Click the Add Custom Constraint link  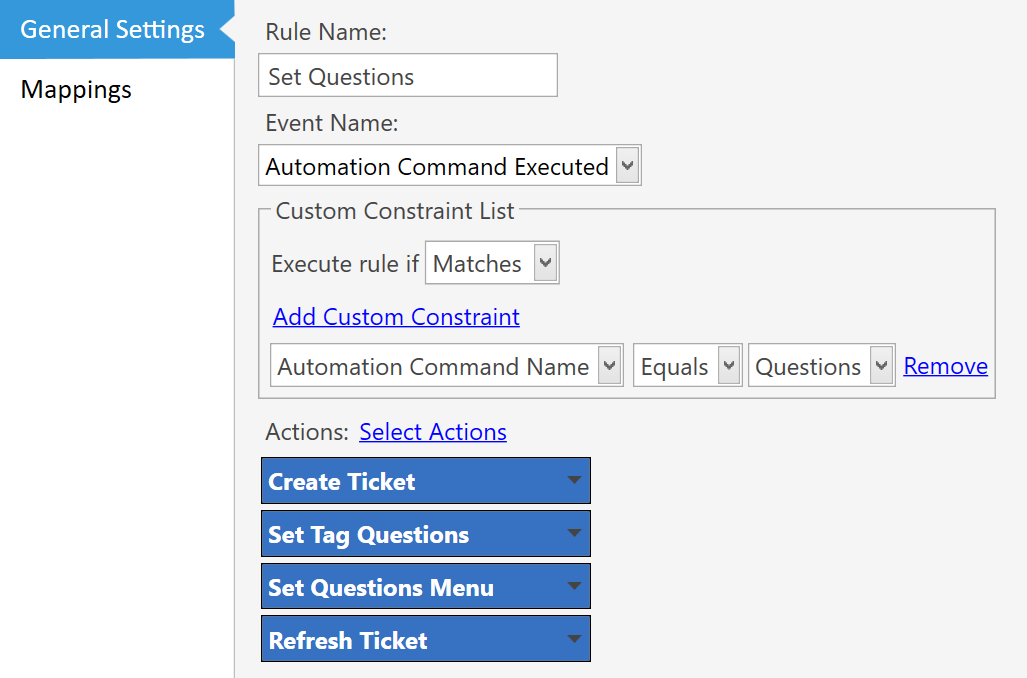[x=396, y=316]
